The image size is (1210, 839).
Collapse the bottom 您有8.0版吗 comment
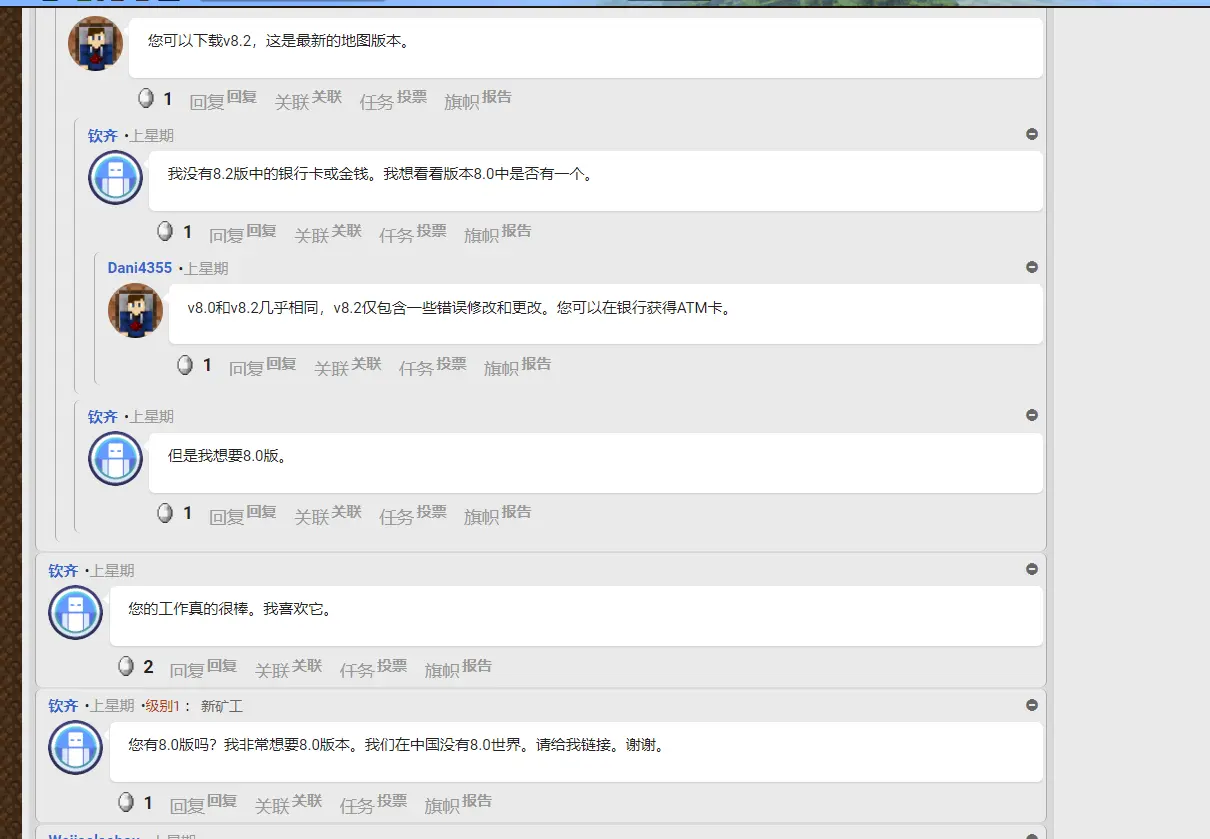[x=1032, y=705]
